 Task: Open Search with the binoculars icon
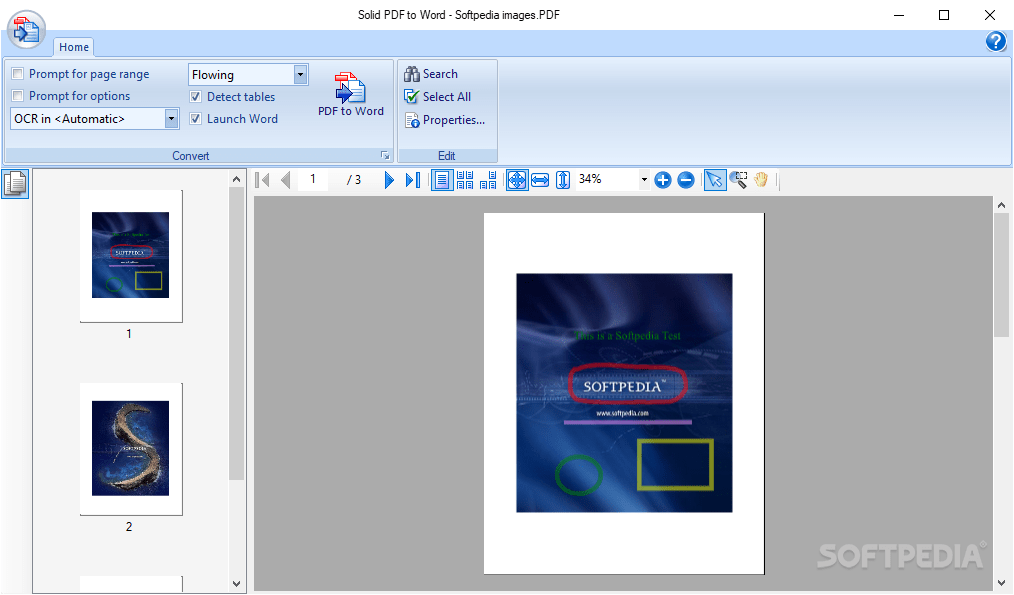(412, 74)
